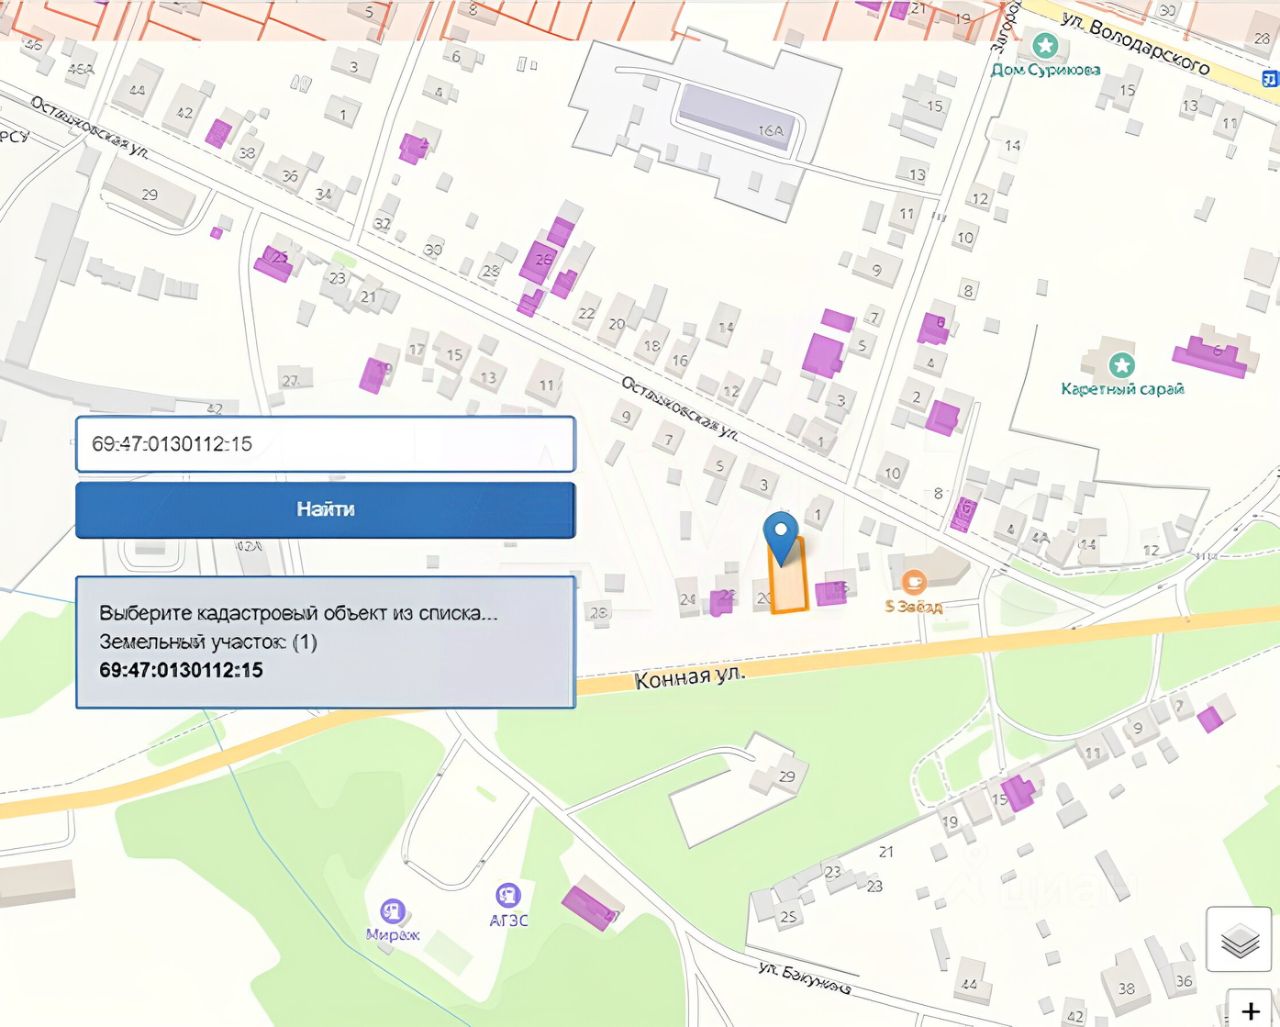
Task: Open the Дом Сурикова landmark icon
Action: 1045,45
